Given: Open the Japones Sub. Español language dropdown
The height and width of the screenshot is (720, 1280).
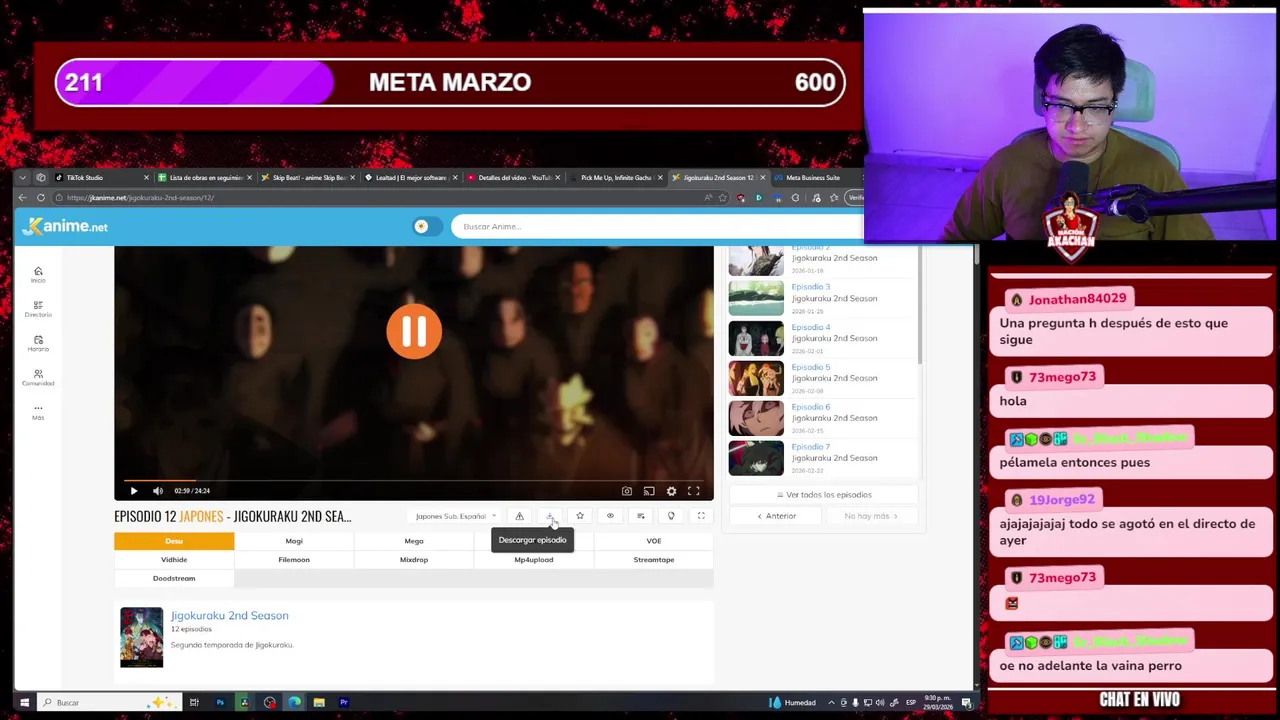Looking at the screenshot, I should tap(456, 516).
